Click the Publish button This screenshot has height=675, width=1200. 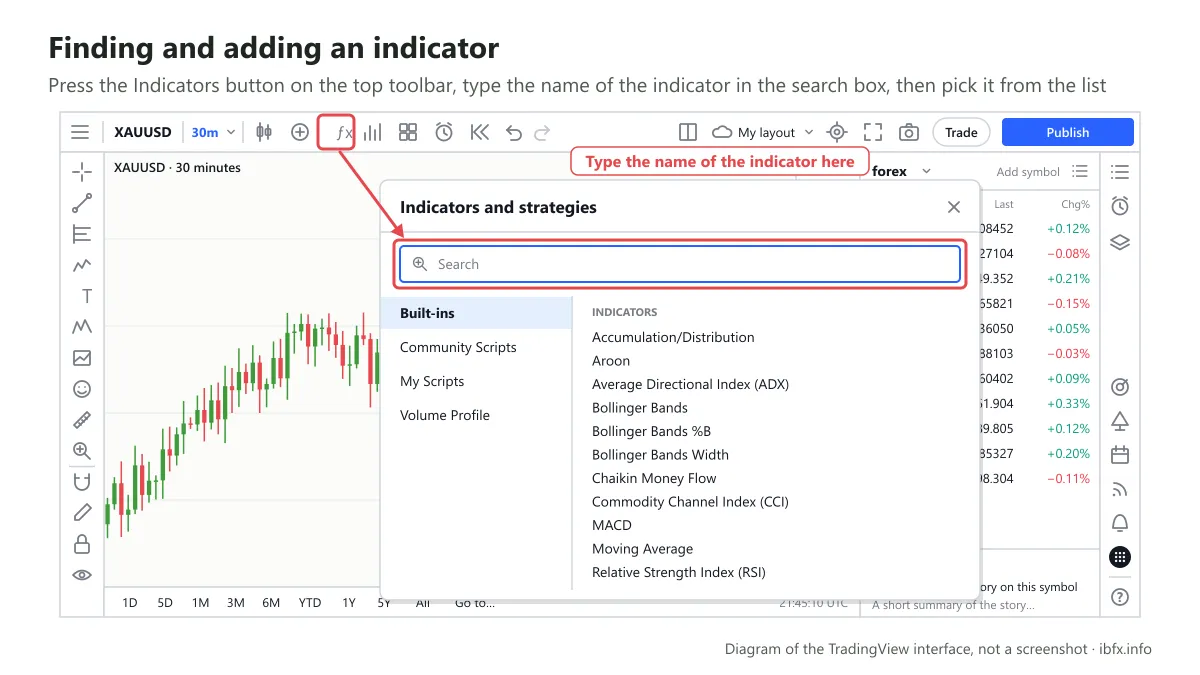point(1068,132)
